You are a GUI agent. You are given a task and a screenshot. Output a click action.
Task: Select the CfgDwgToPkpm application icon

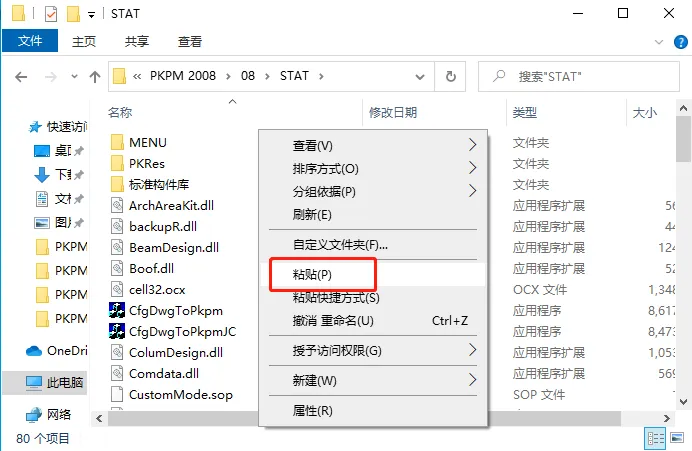coord(117,310)
